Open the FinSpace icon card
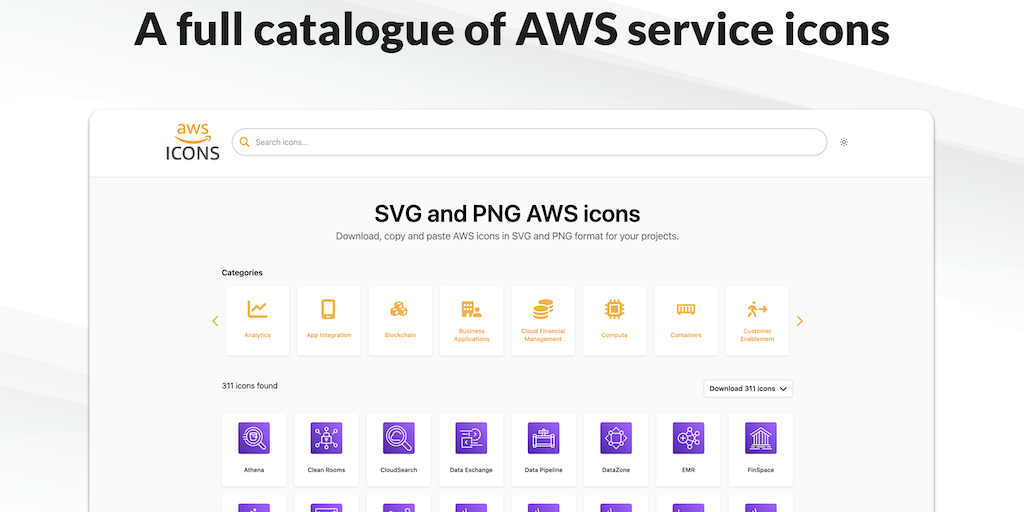 tap(761, 450)
